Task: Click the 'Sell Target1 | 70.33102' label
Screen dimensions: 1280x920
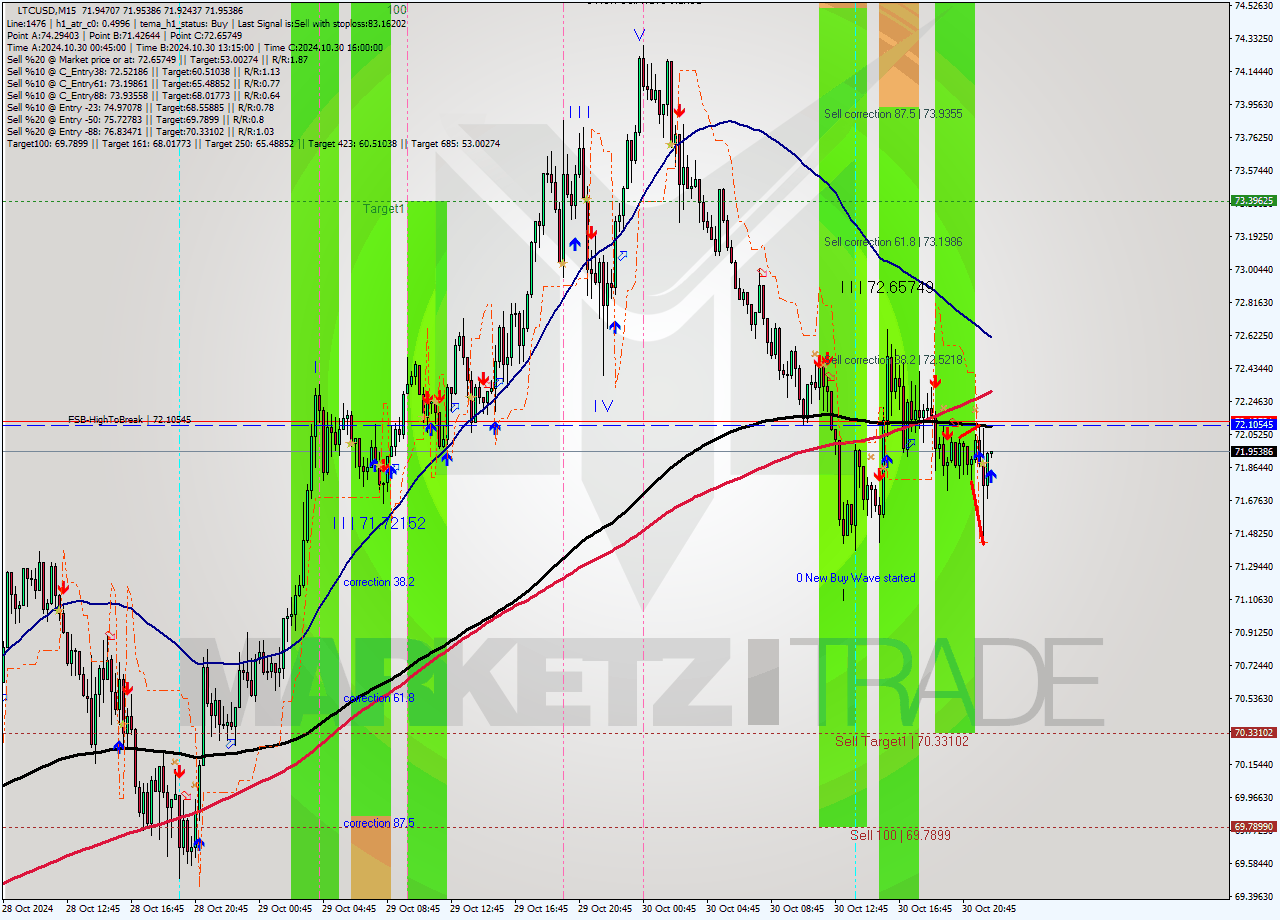Action: pyautogui.click(x=902, y=741)
